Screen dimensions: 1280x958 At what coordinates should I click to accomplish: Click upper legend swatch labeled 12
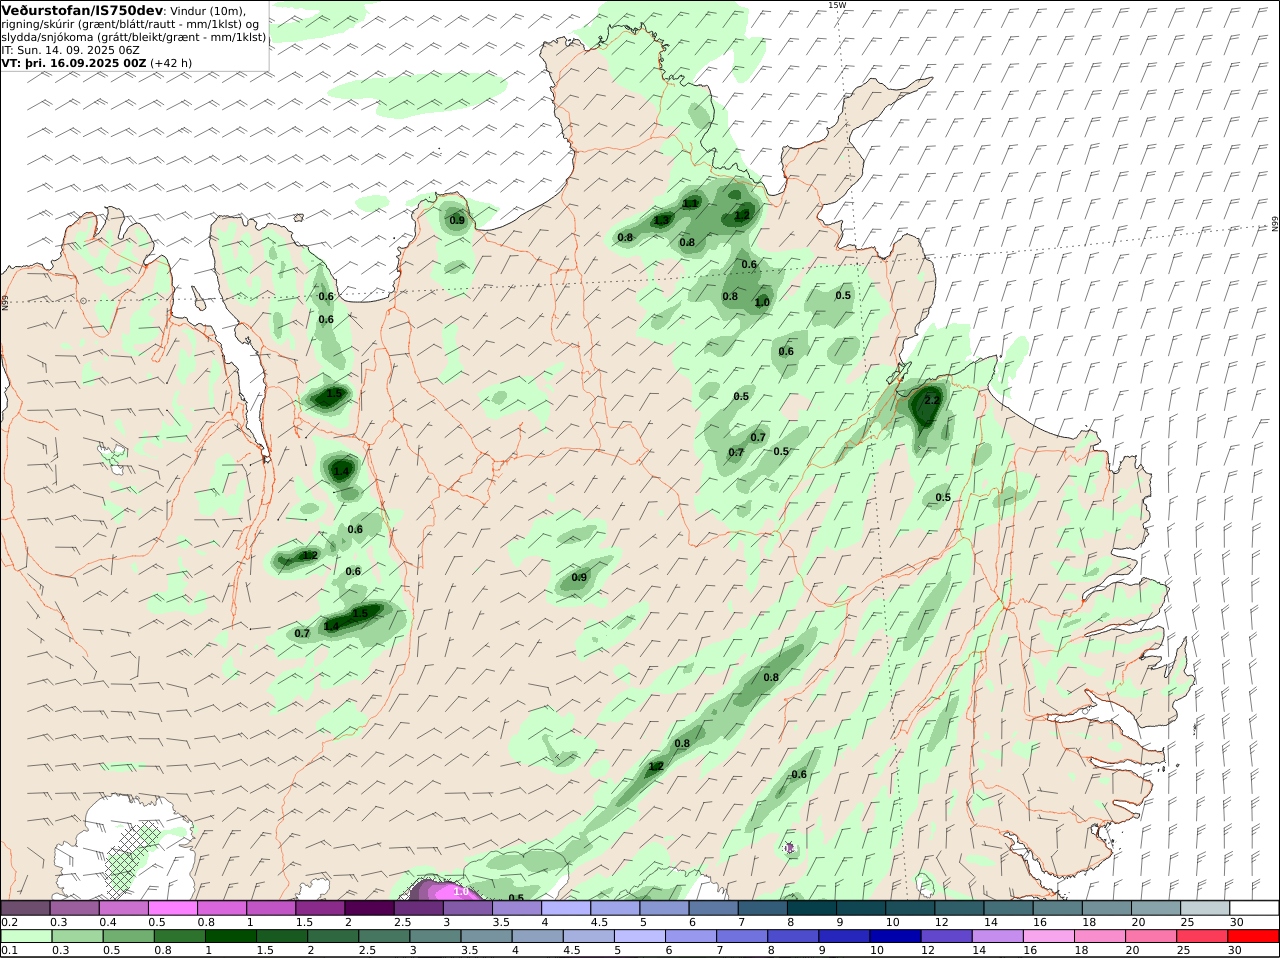[959, 908]
